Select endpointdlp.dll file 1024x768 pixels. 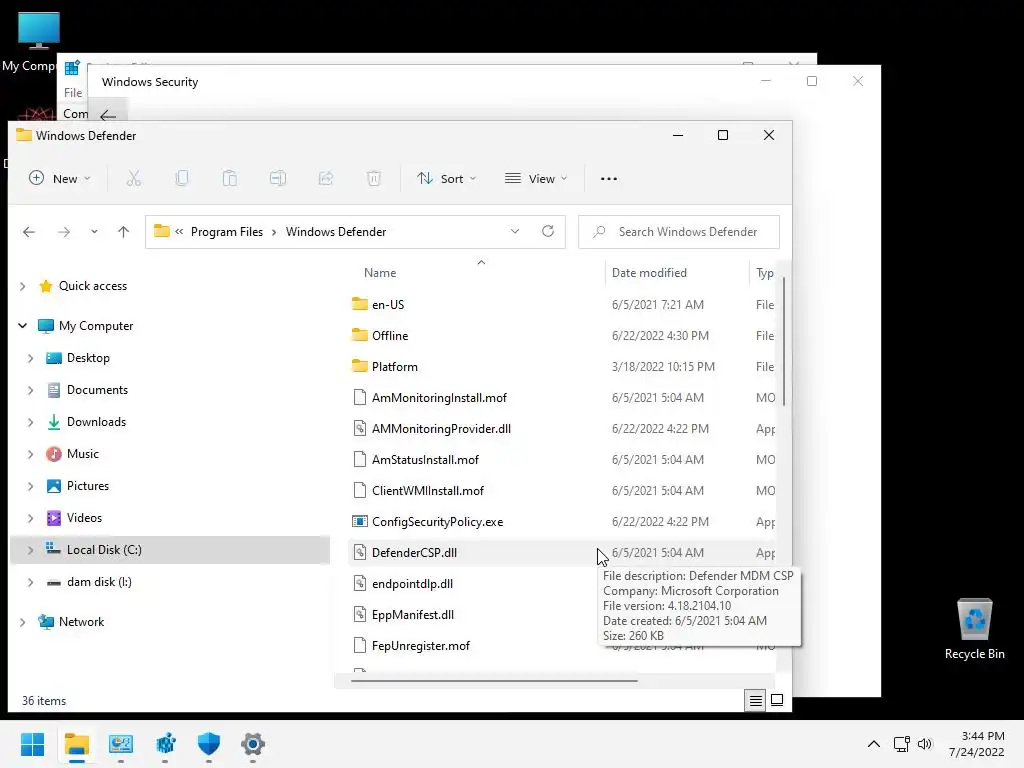pyautogui.click(x=412, y=584)
